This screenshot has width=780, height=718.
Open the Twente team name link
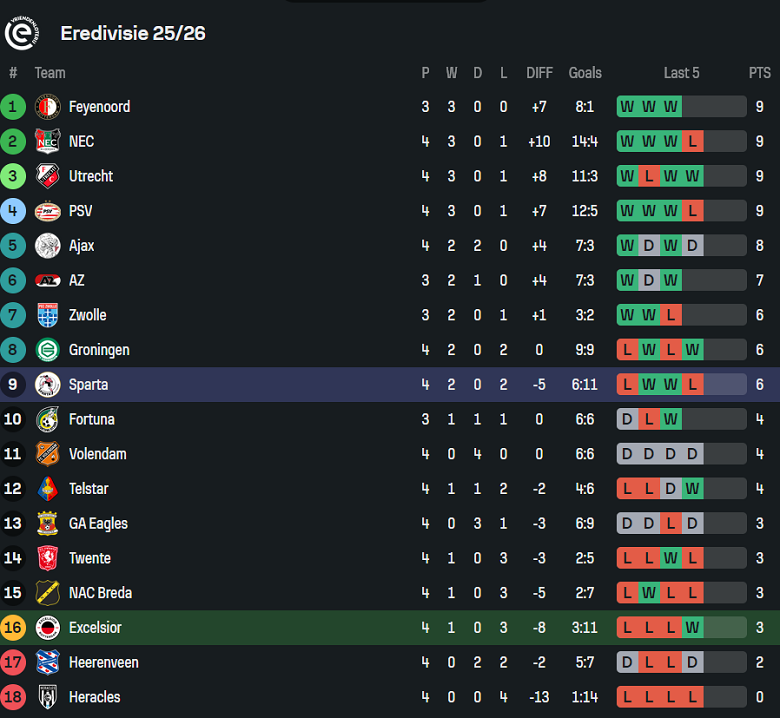point(90,558)
